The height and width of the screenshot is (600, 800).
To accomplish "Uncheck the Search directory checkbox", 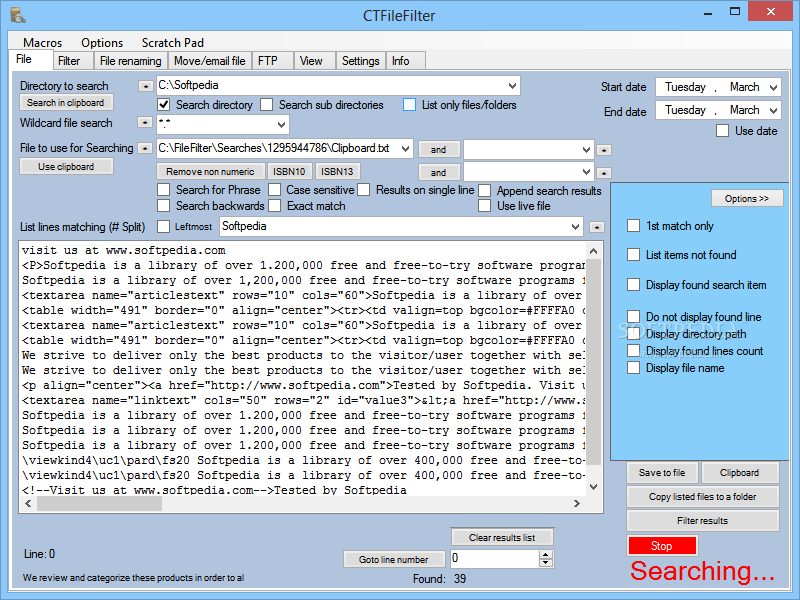I will click(x=164, y=105).
